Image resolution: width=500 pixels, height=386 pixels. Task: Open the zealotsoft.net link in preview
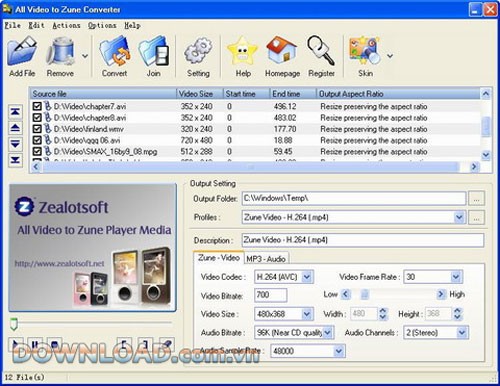pyautogui.click(x=59, y=263)
